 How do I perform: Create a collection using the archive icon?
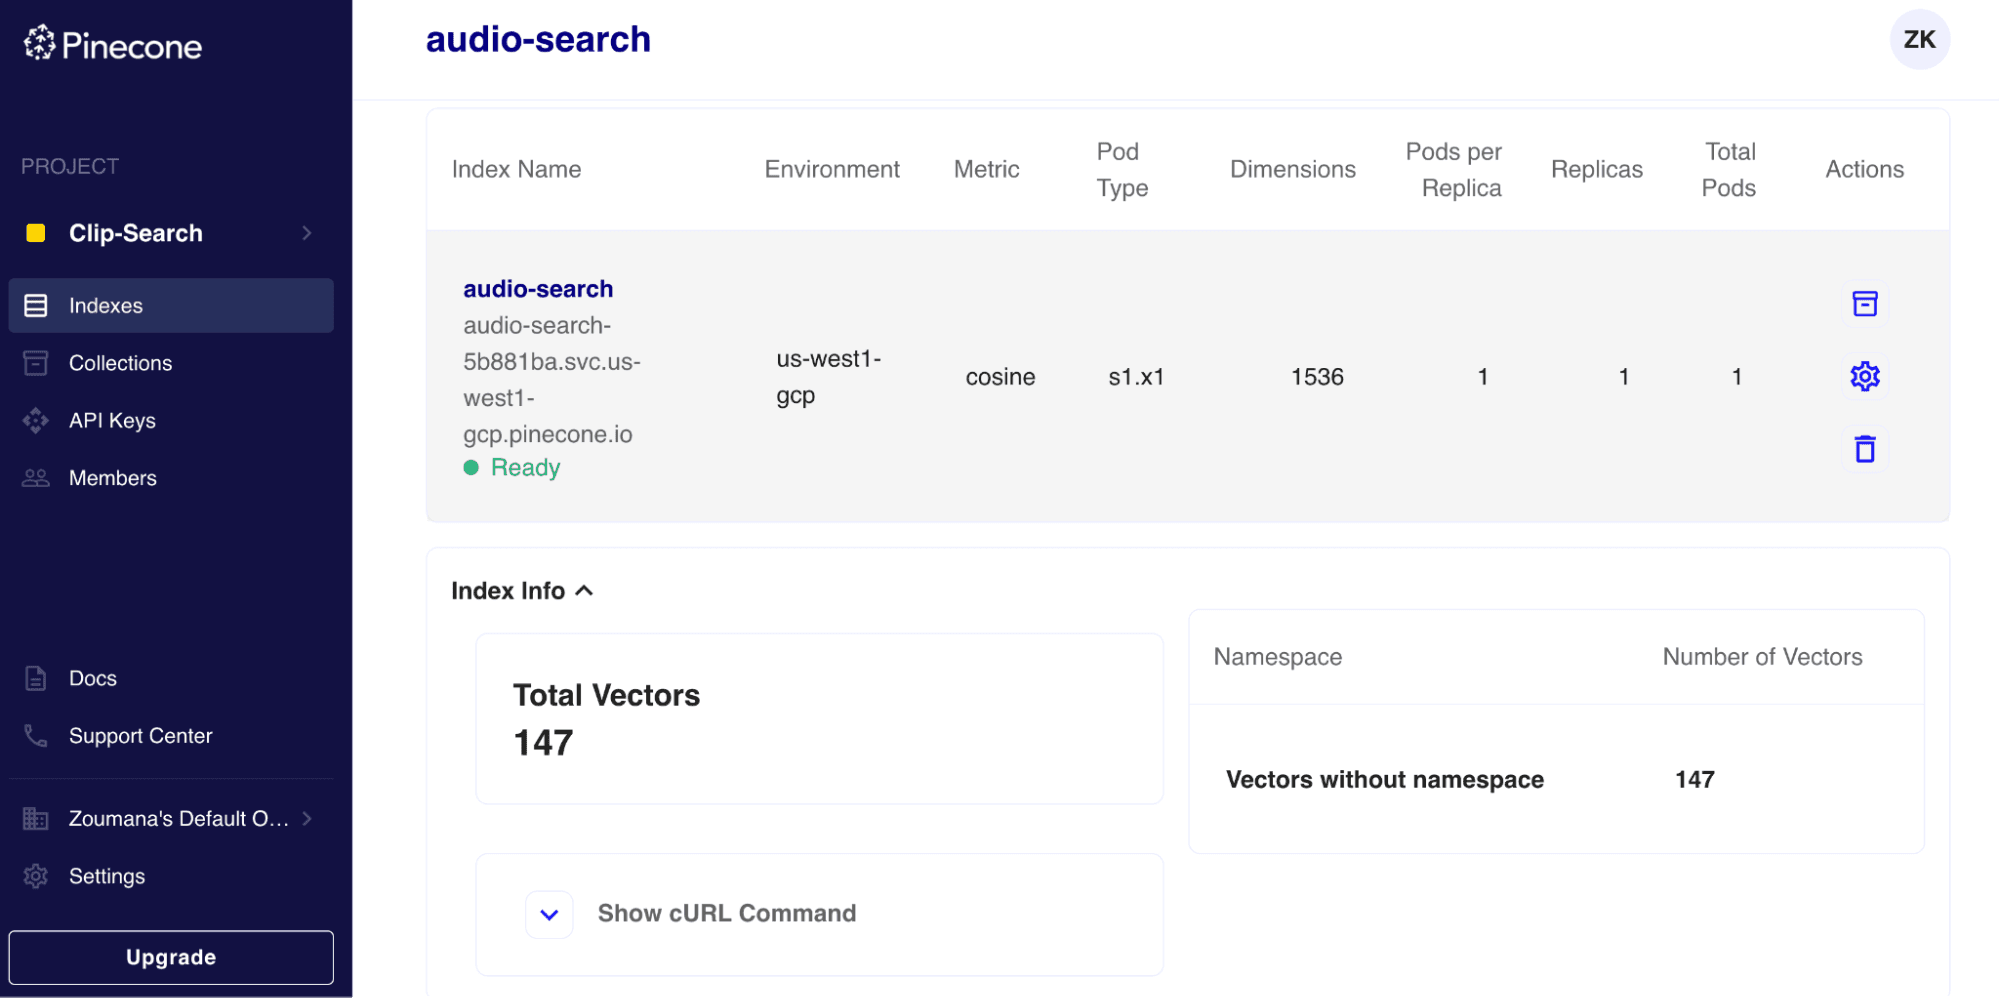point(1864,304)
